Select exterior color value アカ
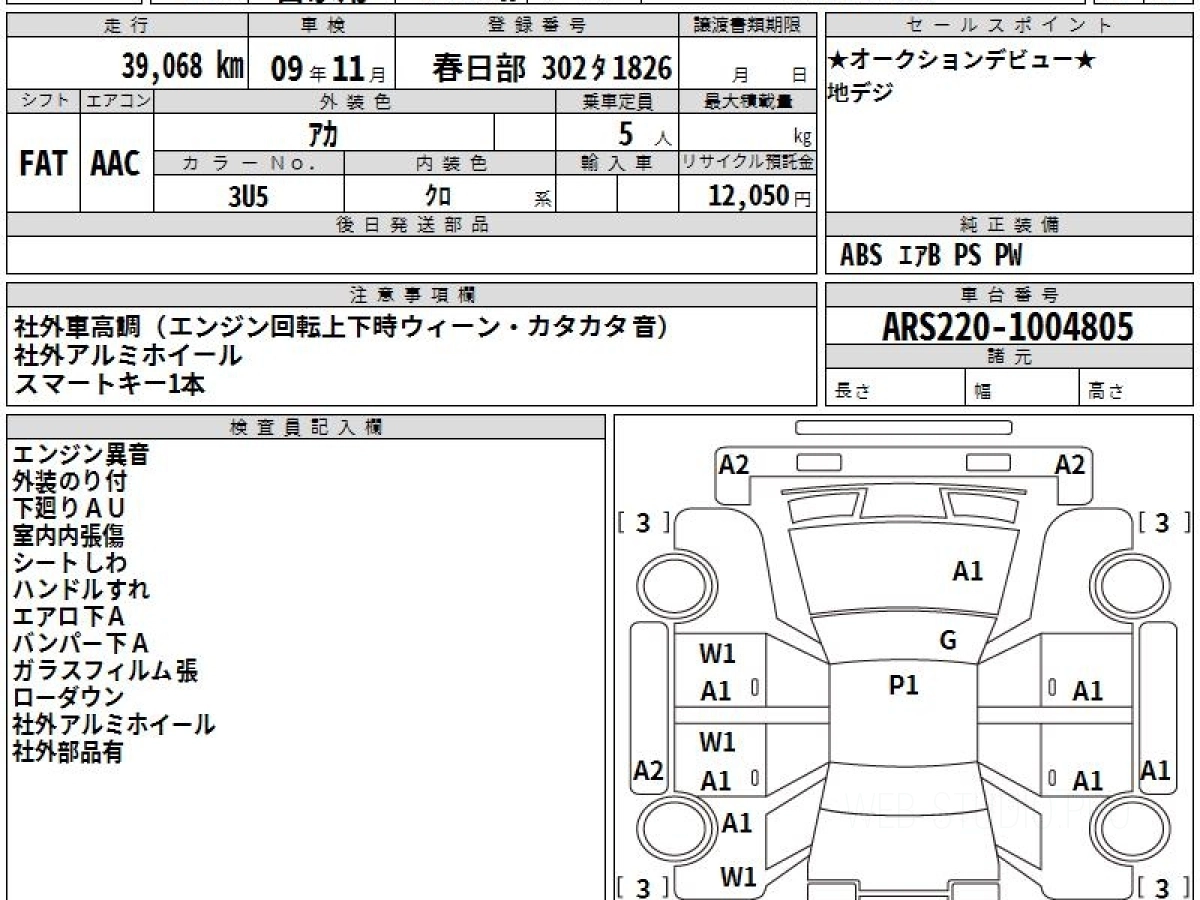The image size is (1200, 900). pyautogui.click(x=324, y=134)
